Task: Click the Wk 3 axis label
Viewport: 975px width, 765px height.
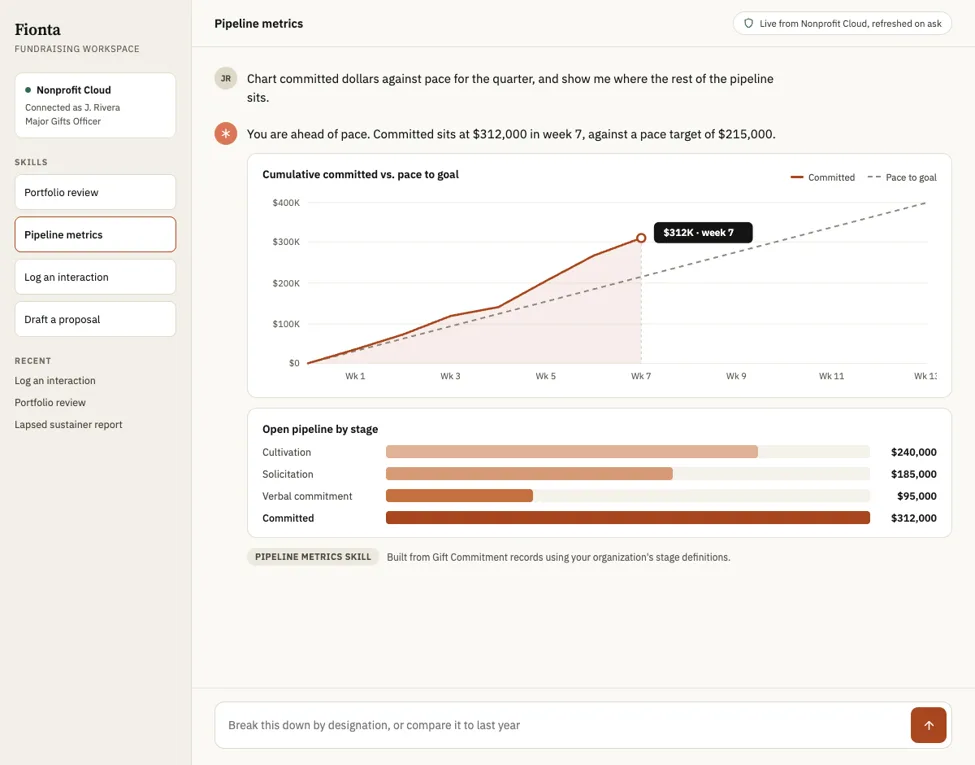Action: point(450,376)
